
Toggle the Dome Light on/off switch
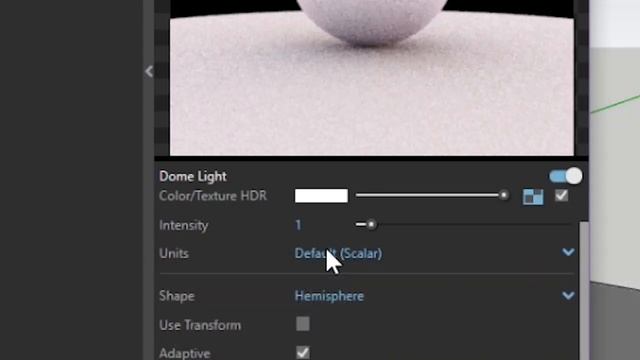coord(566,176)
